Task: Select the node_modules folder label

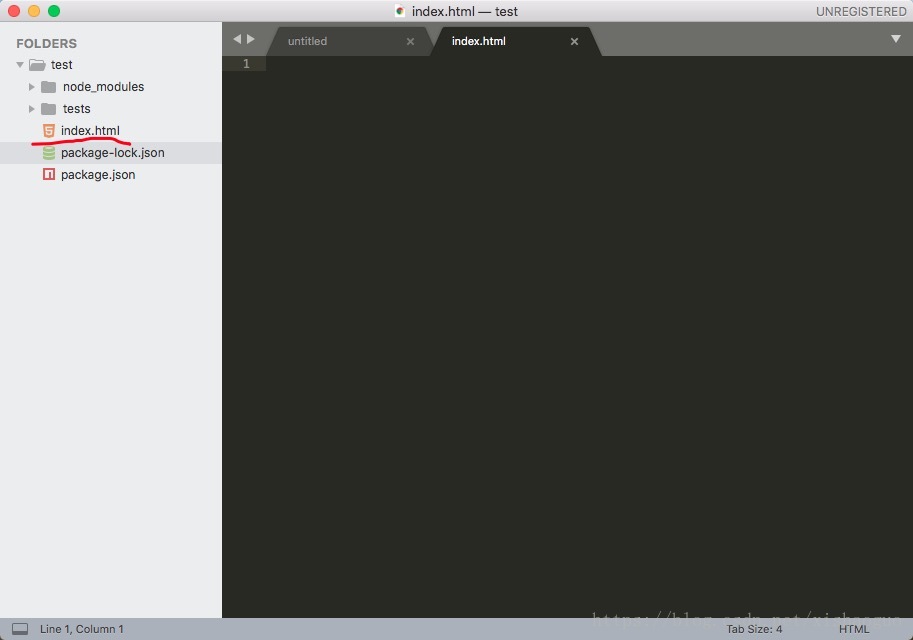Action: (x=104, y=87)
